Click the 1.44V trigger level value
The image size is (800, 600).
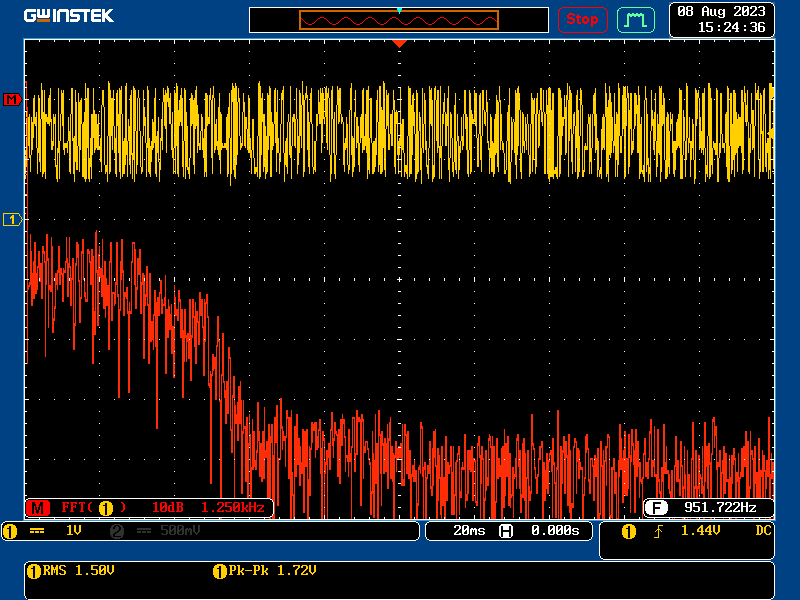pos(701,531)
